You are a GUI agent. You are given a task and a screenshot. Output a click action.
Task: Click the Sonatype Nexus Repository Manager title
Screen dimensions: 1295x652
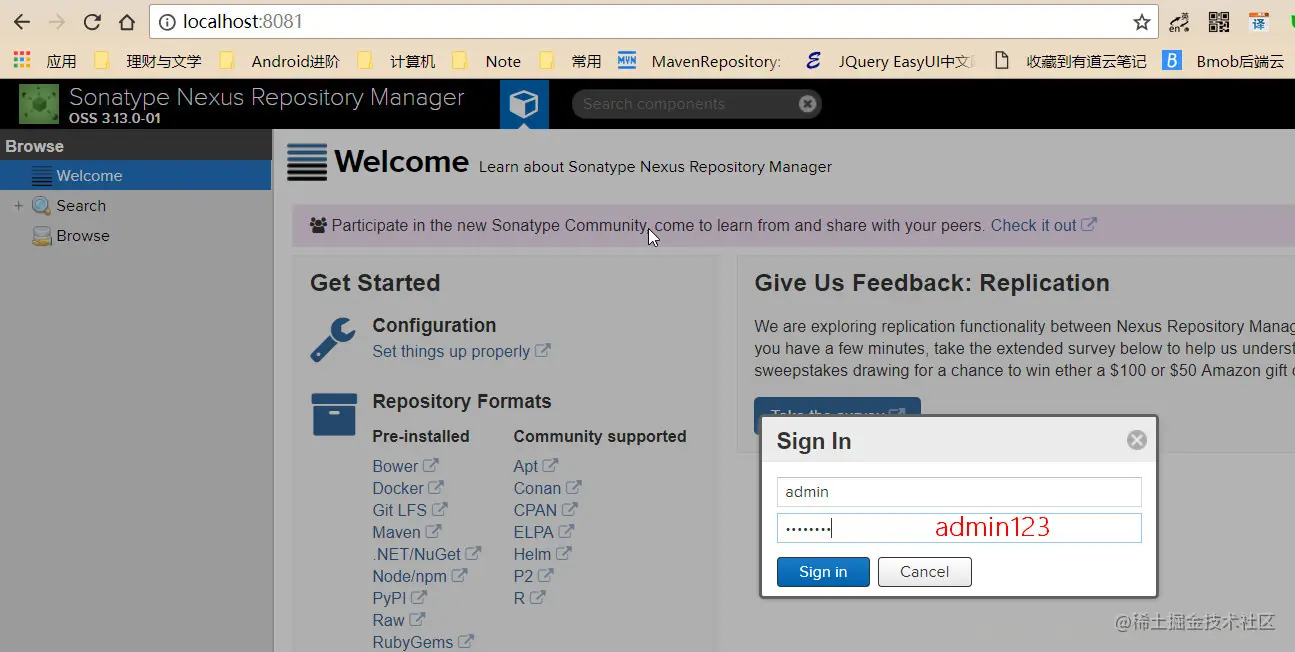266,97
